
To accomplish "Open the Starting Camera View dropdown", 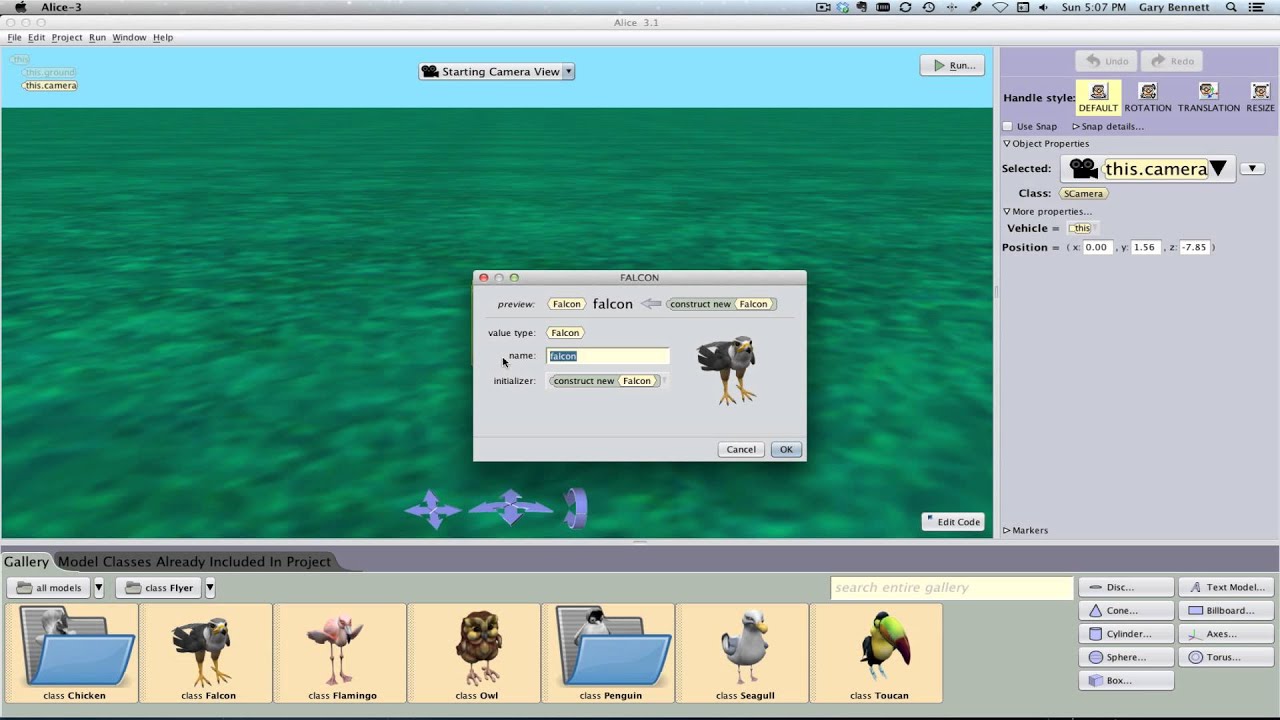I will [568, 71].
